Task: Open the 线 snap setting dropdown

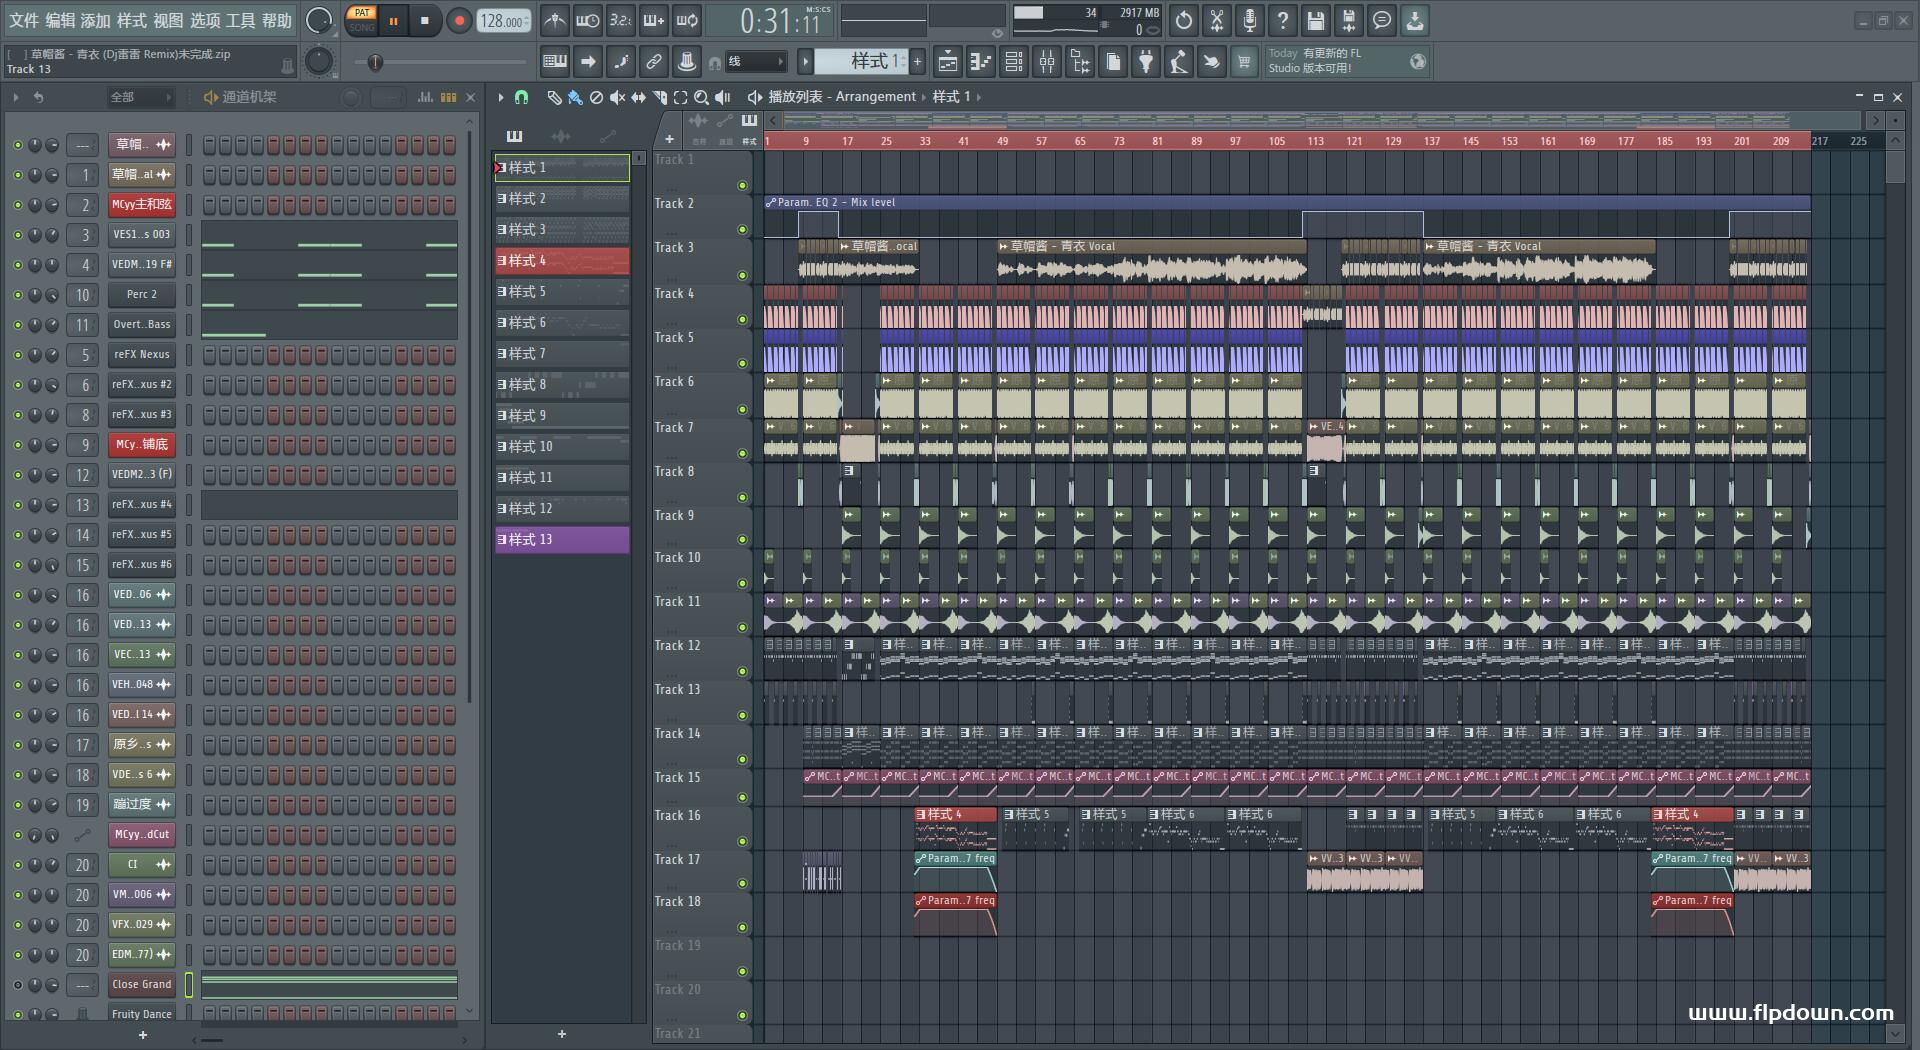Action: pyautogui.click(x=755, y=62)
